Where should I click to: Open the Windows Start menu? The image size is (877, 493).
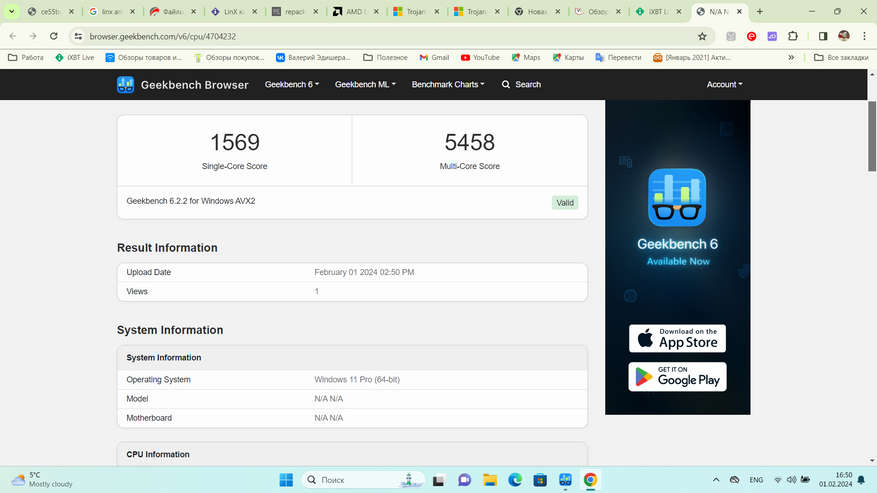click(286, 480)
